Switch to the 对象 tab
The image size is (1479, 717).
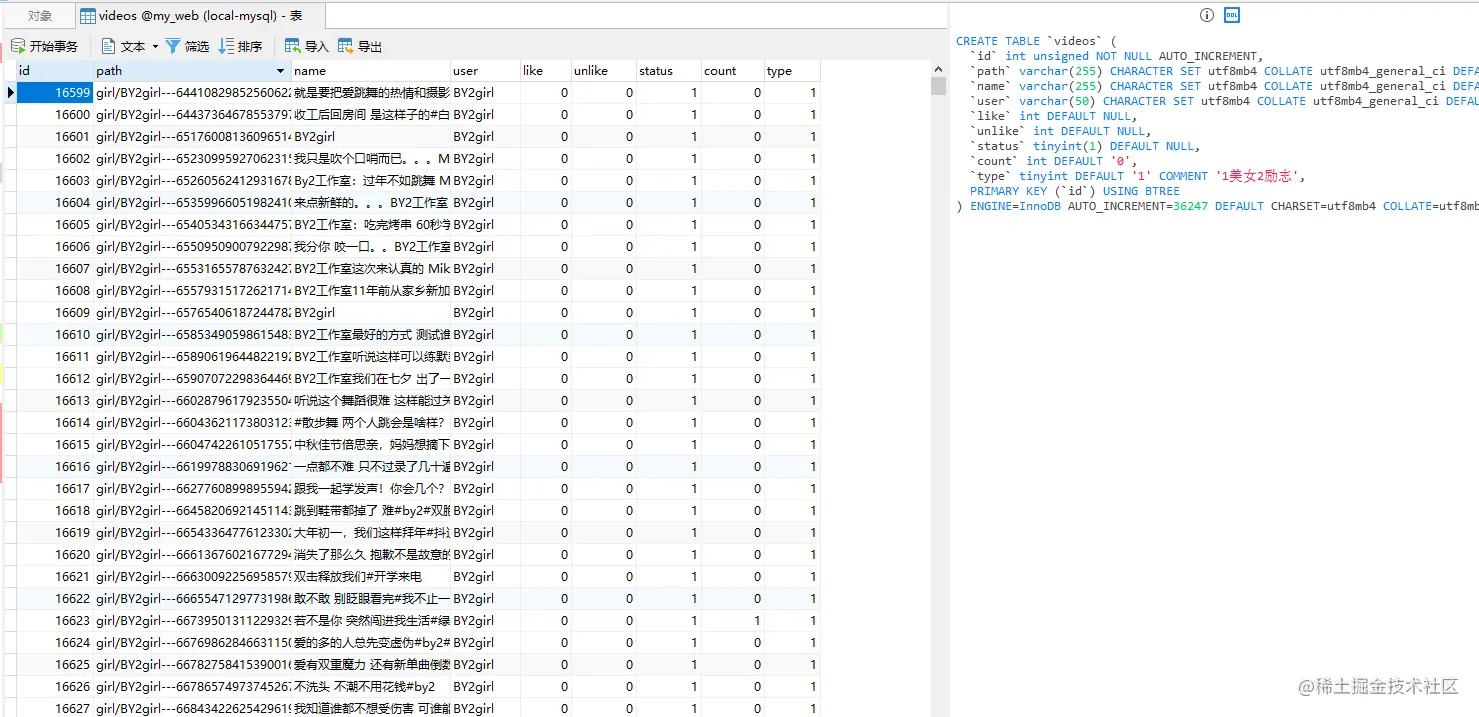coord(40,16)
